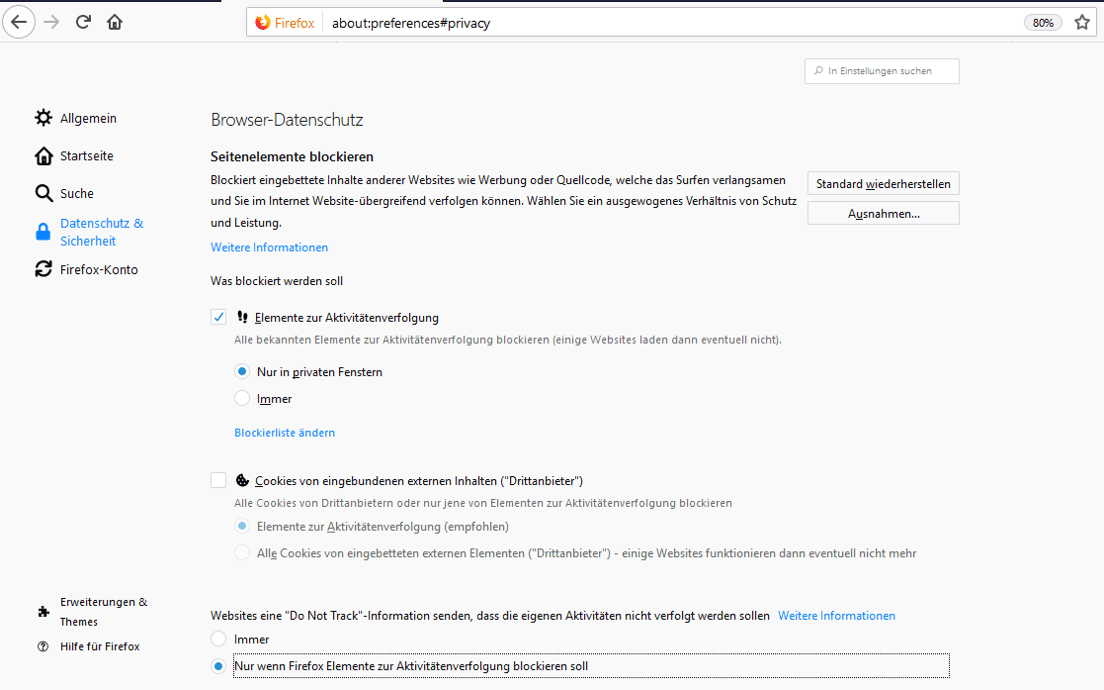Open the Allgemein settings category

click(x=76, y=118)
